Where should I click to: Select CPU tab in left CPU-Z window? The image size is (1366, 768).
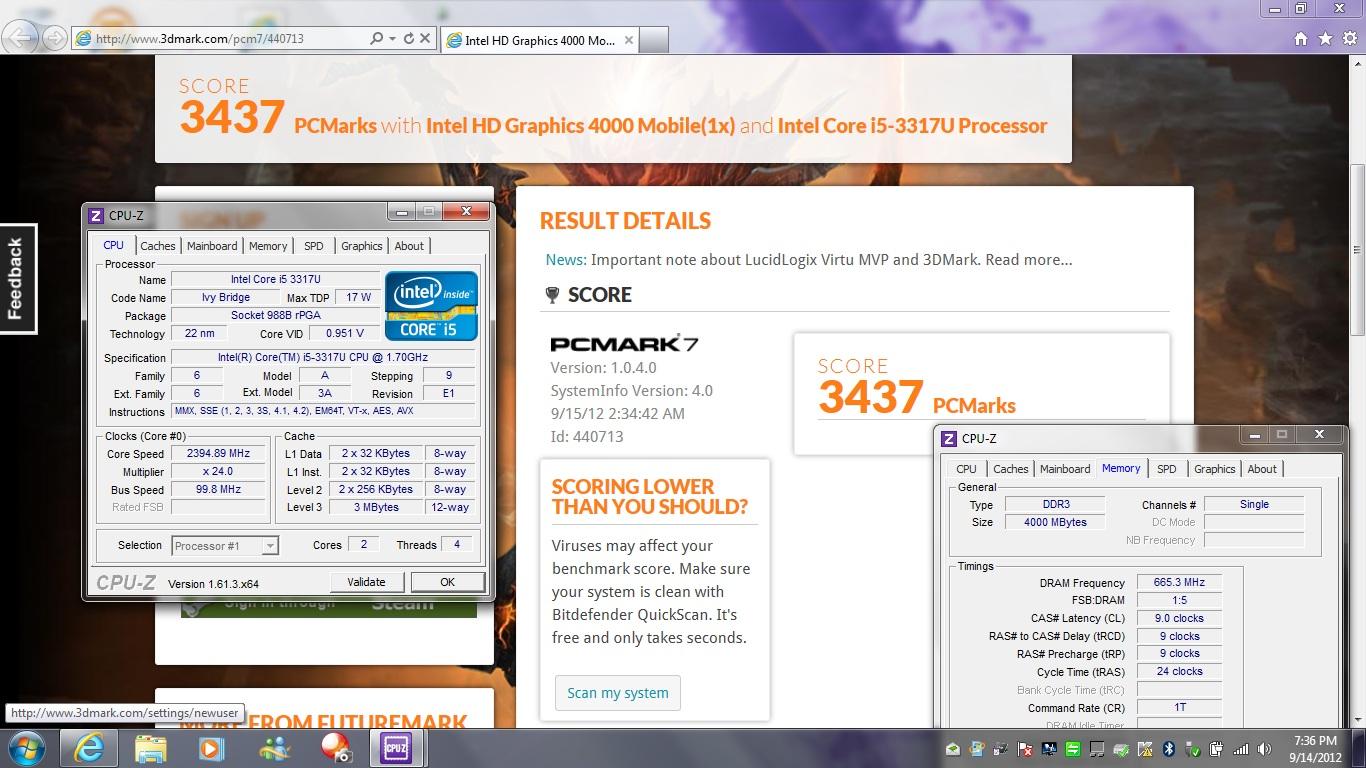[114, 245]
